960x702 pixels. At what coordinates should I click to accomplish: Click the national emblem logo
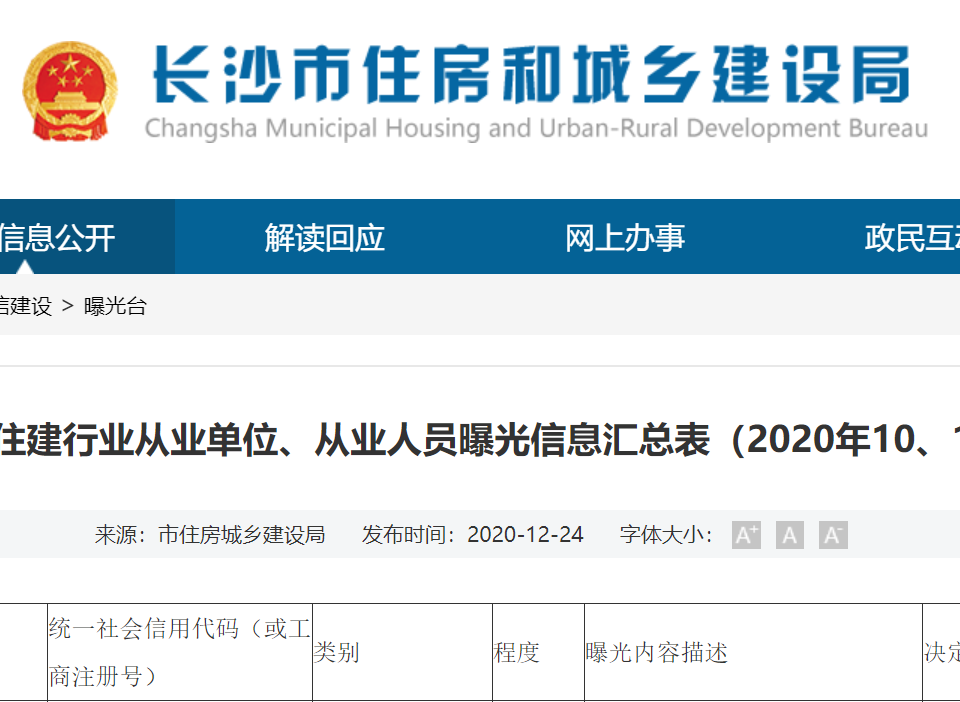70,91
